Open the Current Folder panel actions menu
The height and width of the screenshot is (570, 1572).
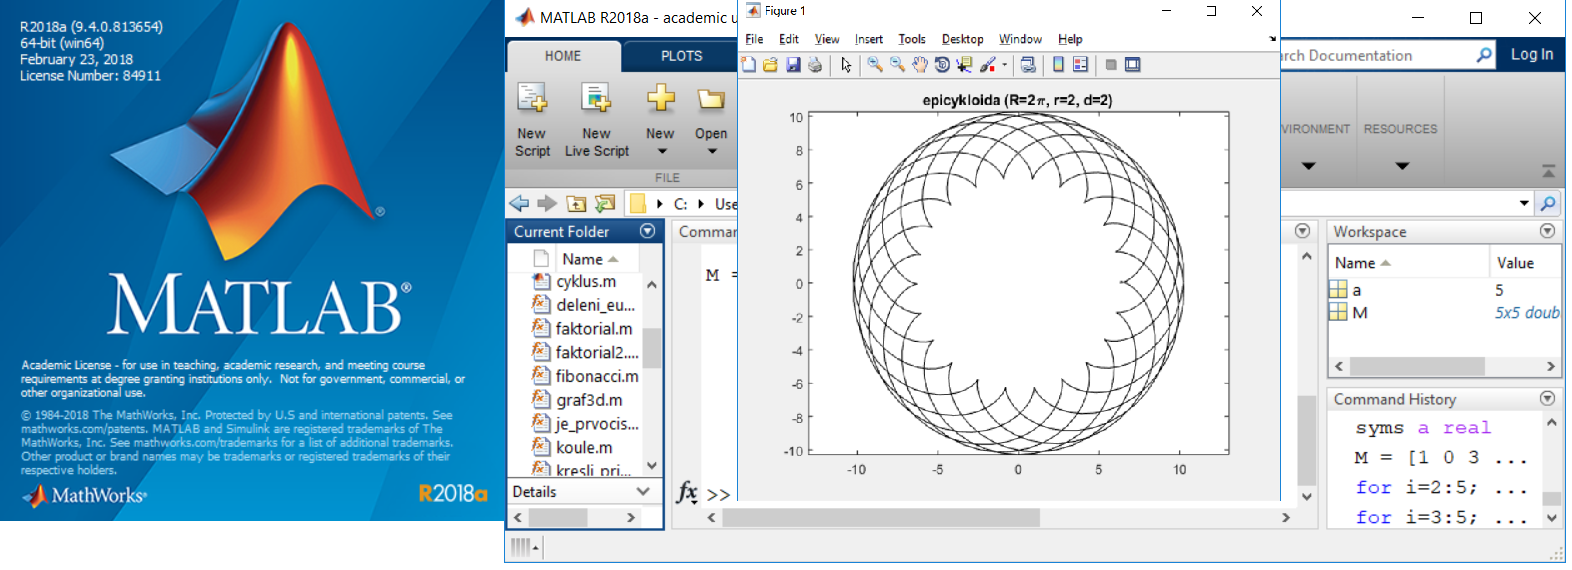[647, 231]
